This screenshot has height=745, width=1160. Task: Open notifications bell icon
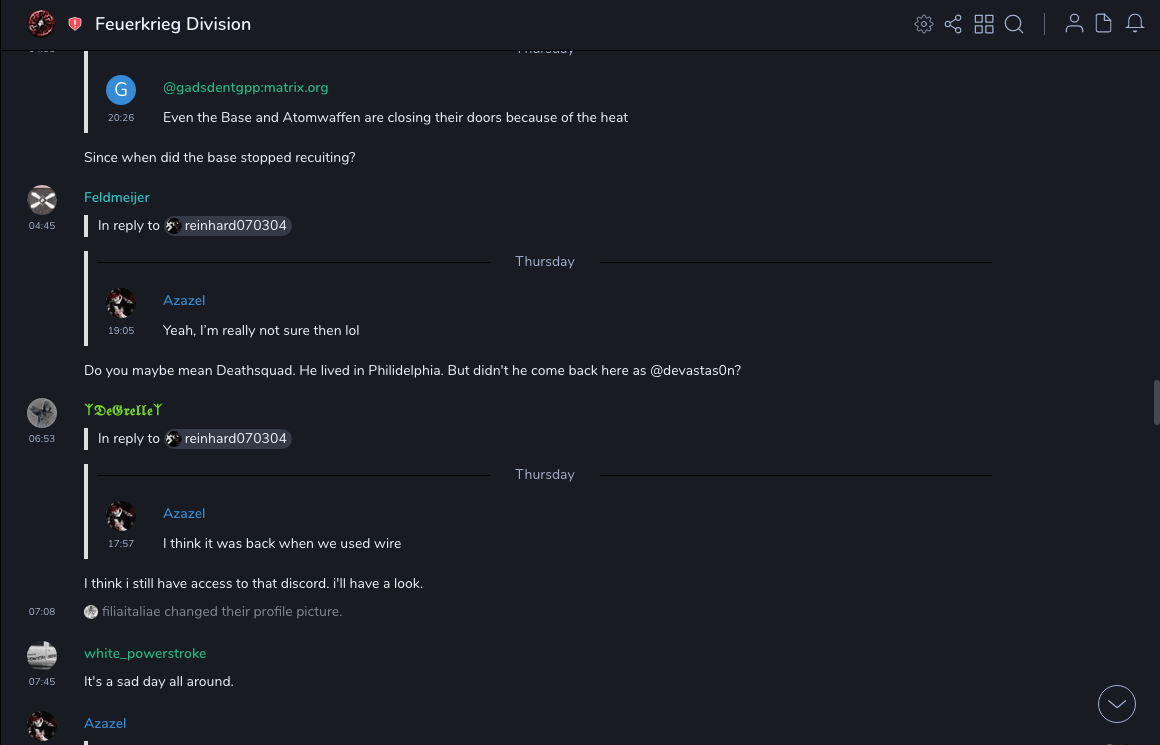tap(1135, 24)
